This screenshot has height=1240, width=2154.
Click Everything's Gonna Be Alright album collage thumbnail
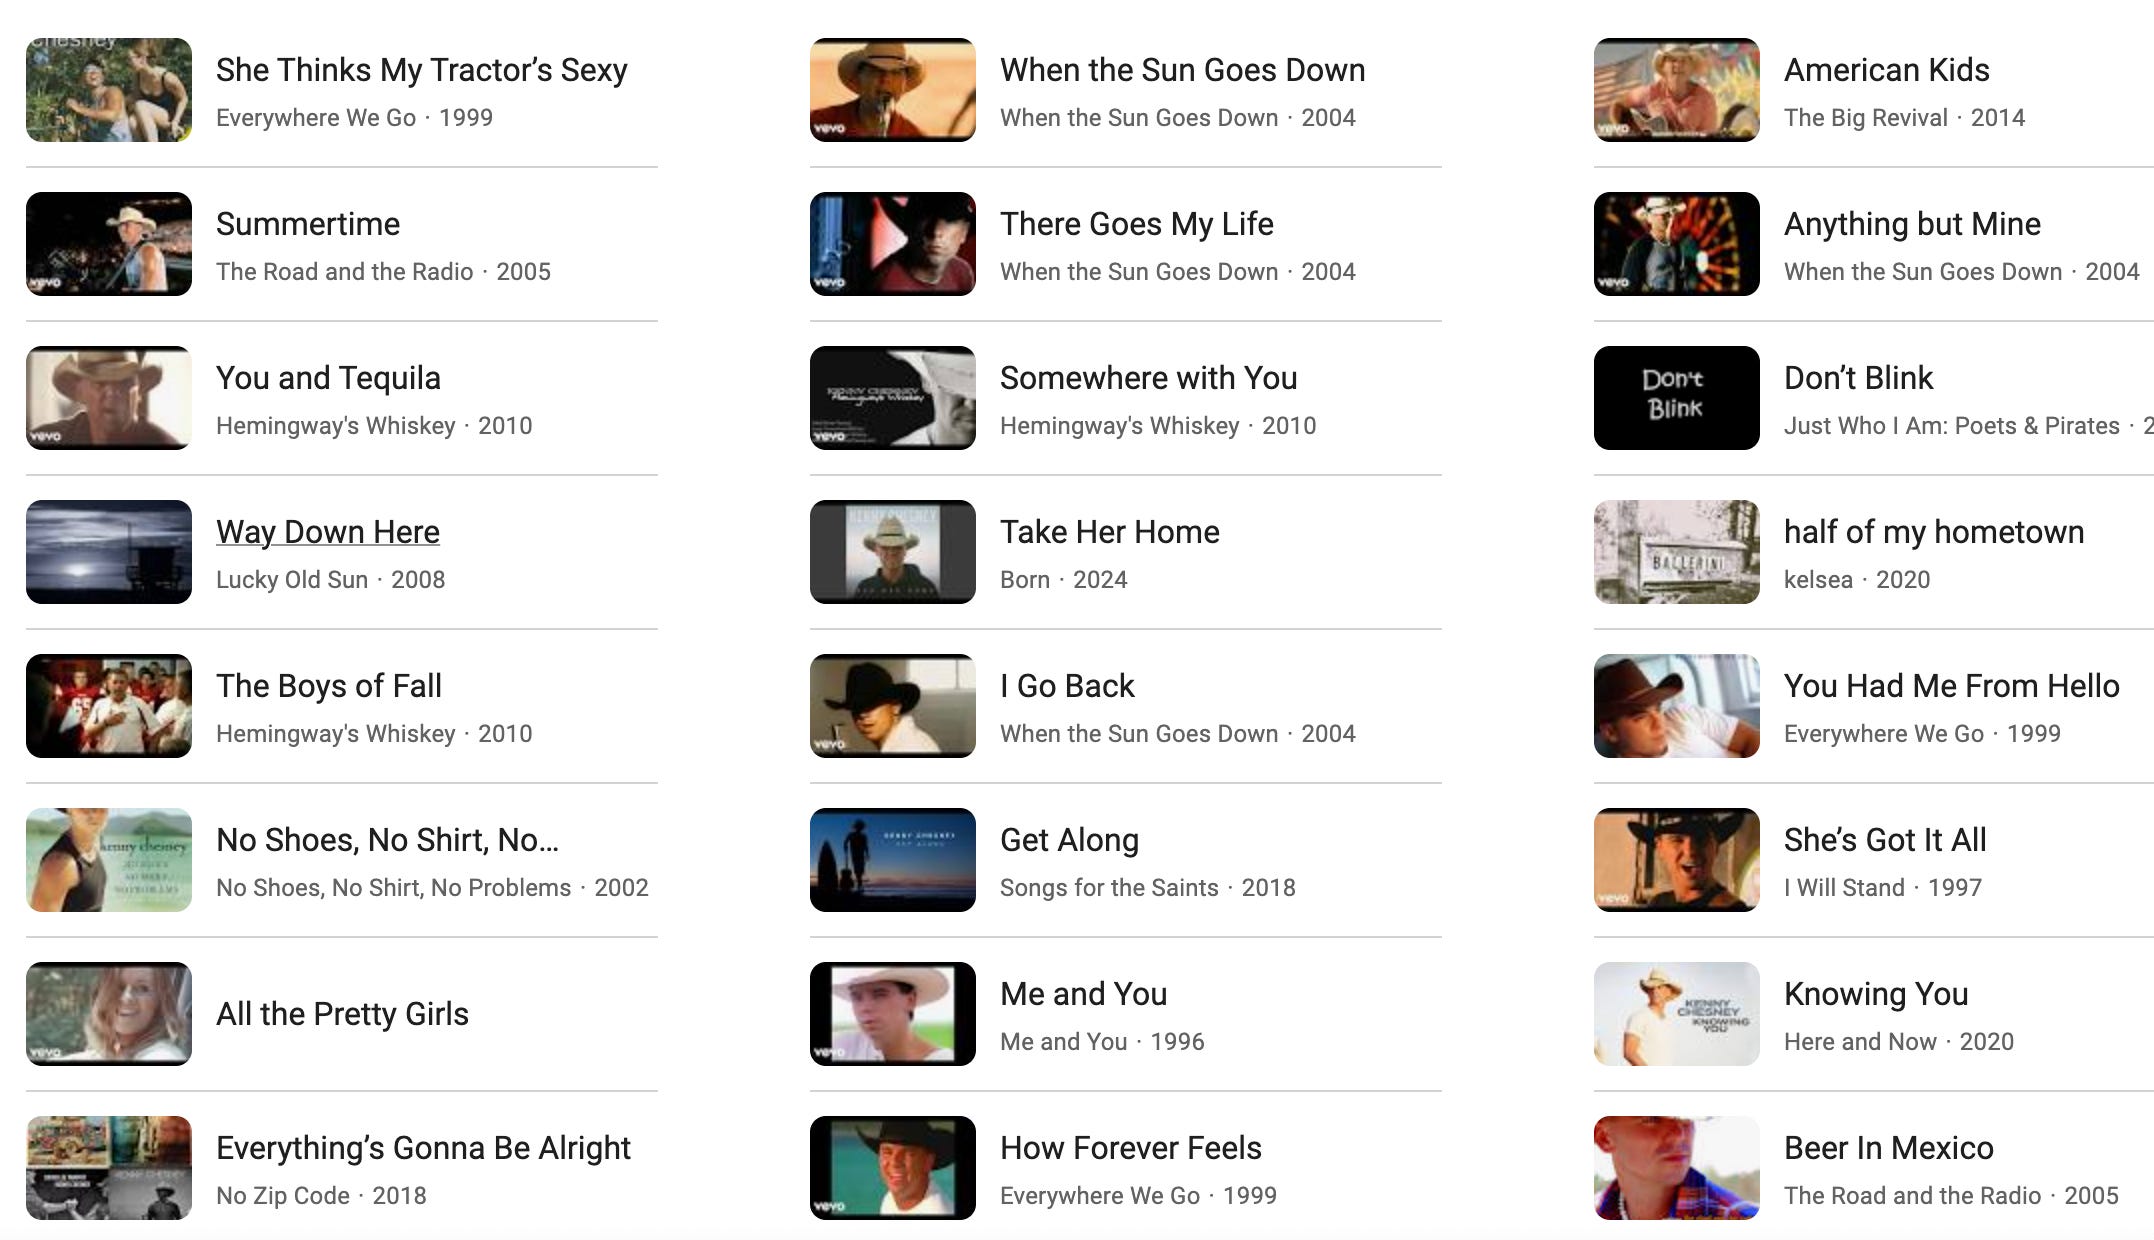coord(109,1168)
